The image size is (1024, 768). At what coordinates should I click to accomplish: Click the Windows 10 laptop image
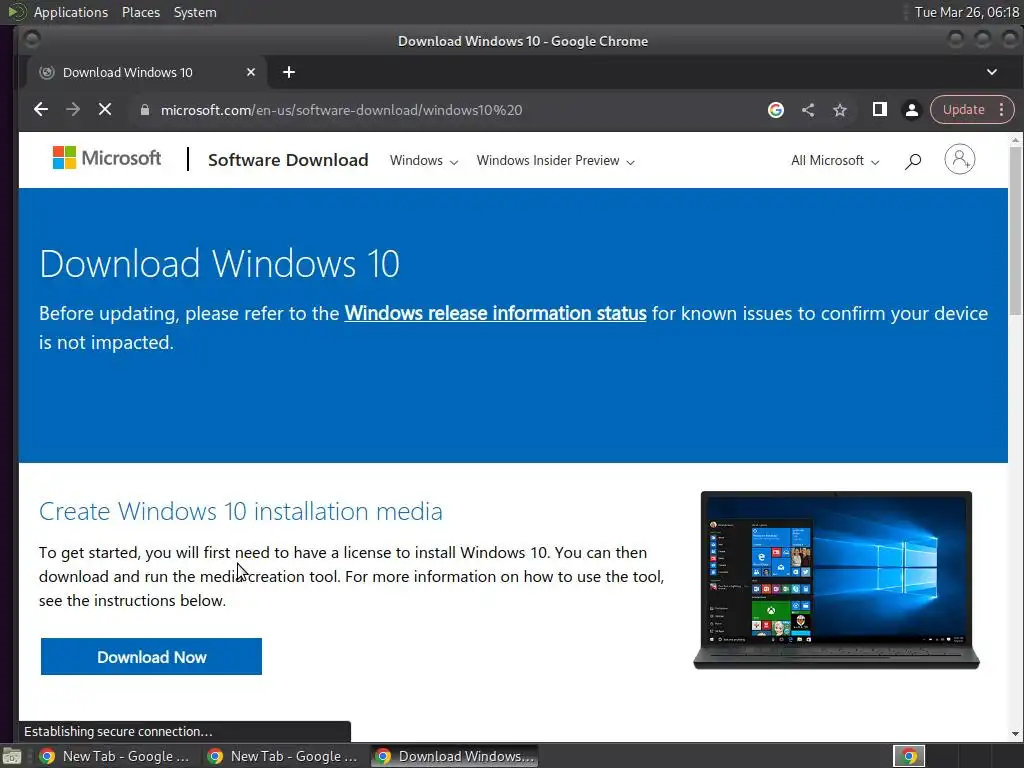(836, 580)
